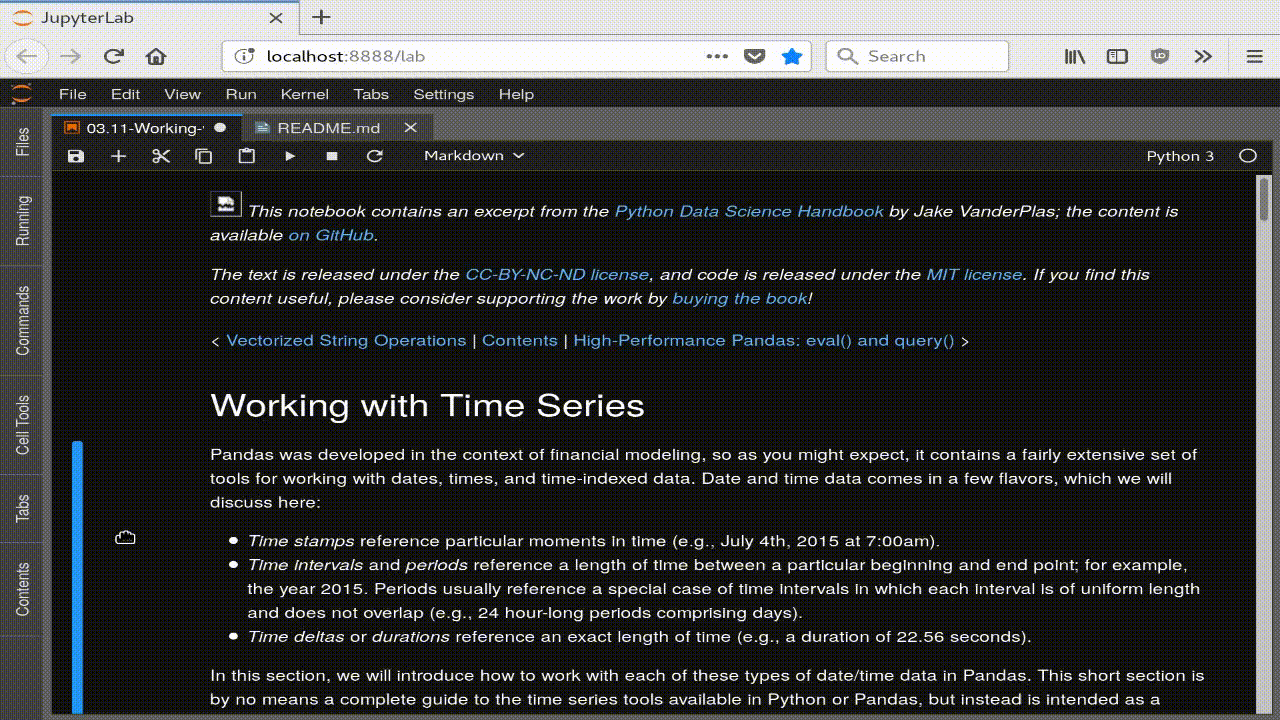Restart the kernel icon
Viewport: 1280px width, 720px height.
click(x=375, y=156)
